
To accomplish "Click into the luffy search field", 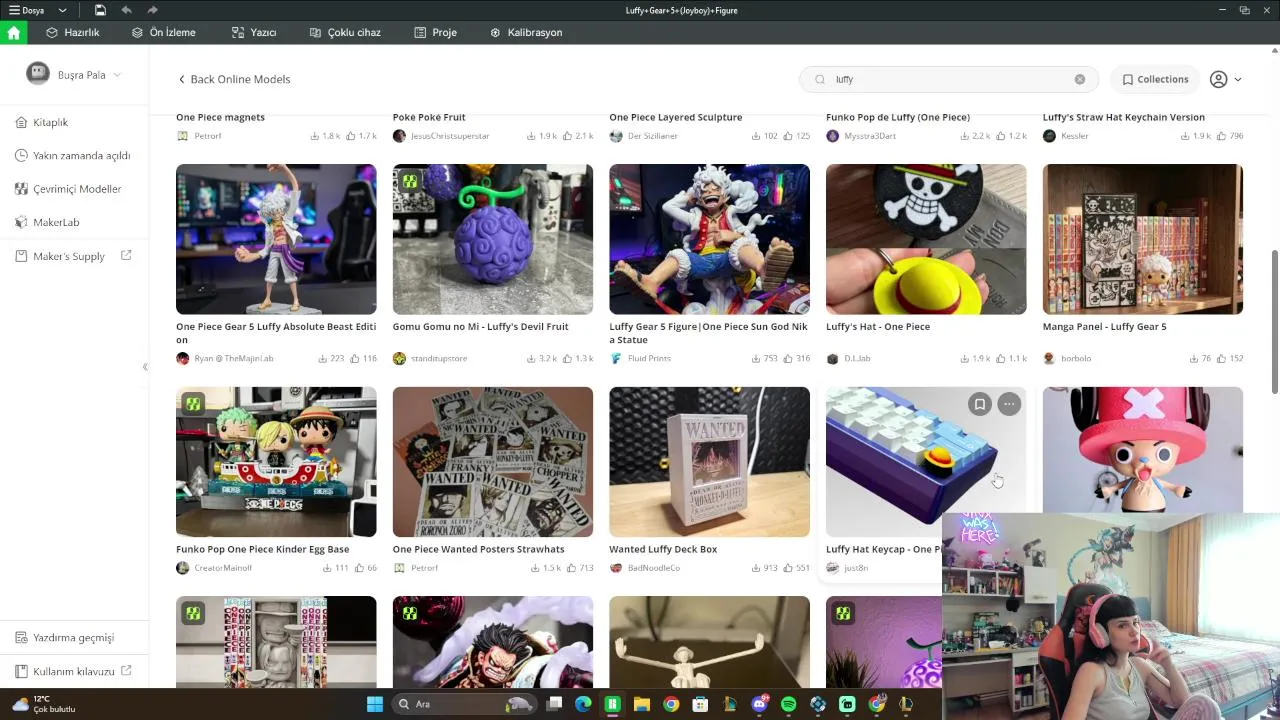I will (x=948, y=79).
